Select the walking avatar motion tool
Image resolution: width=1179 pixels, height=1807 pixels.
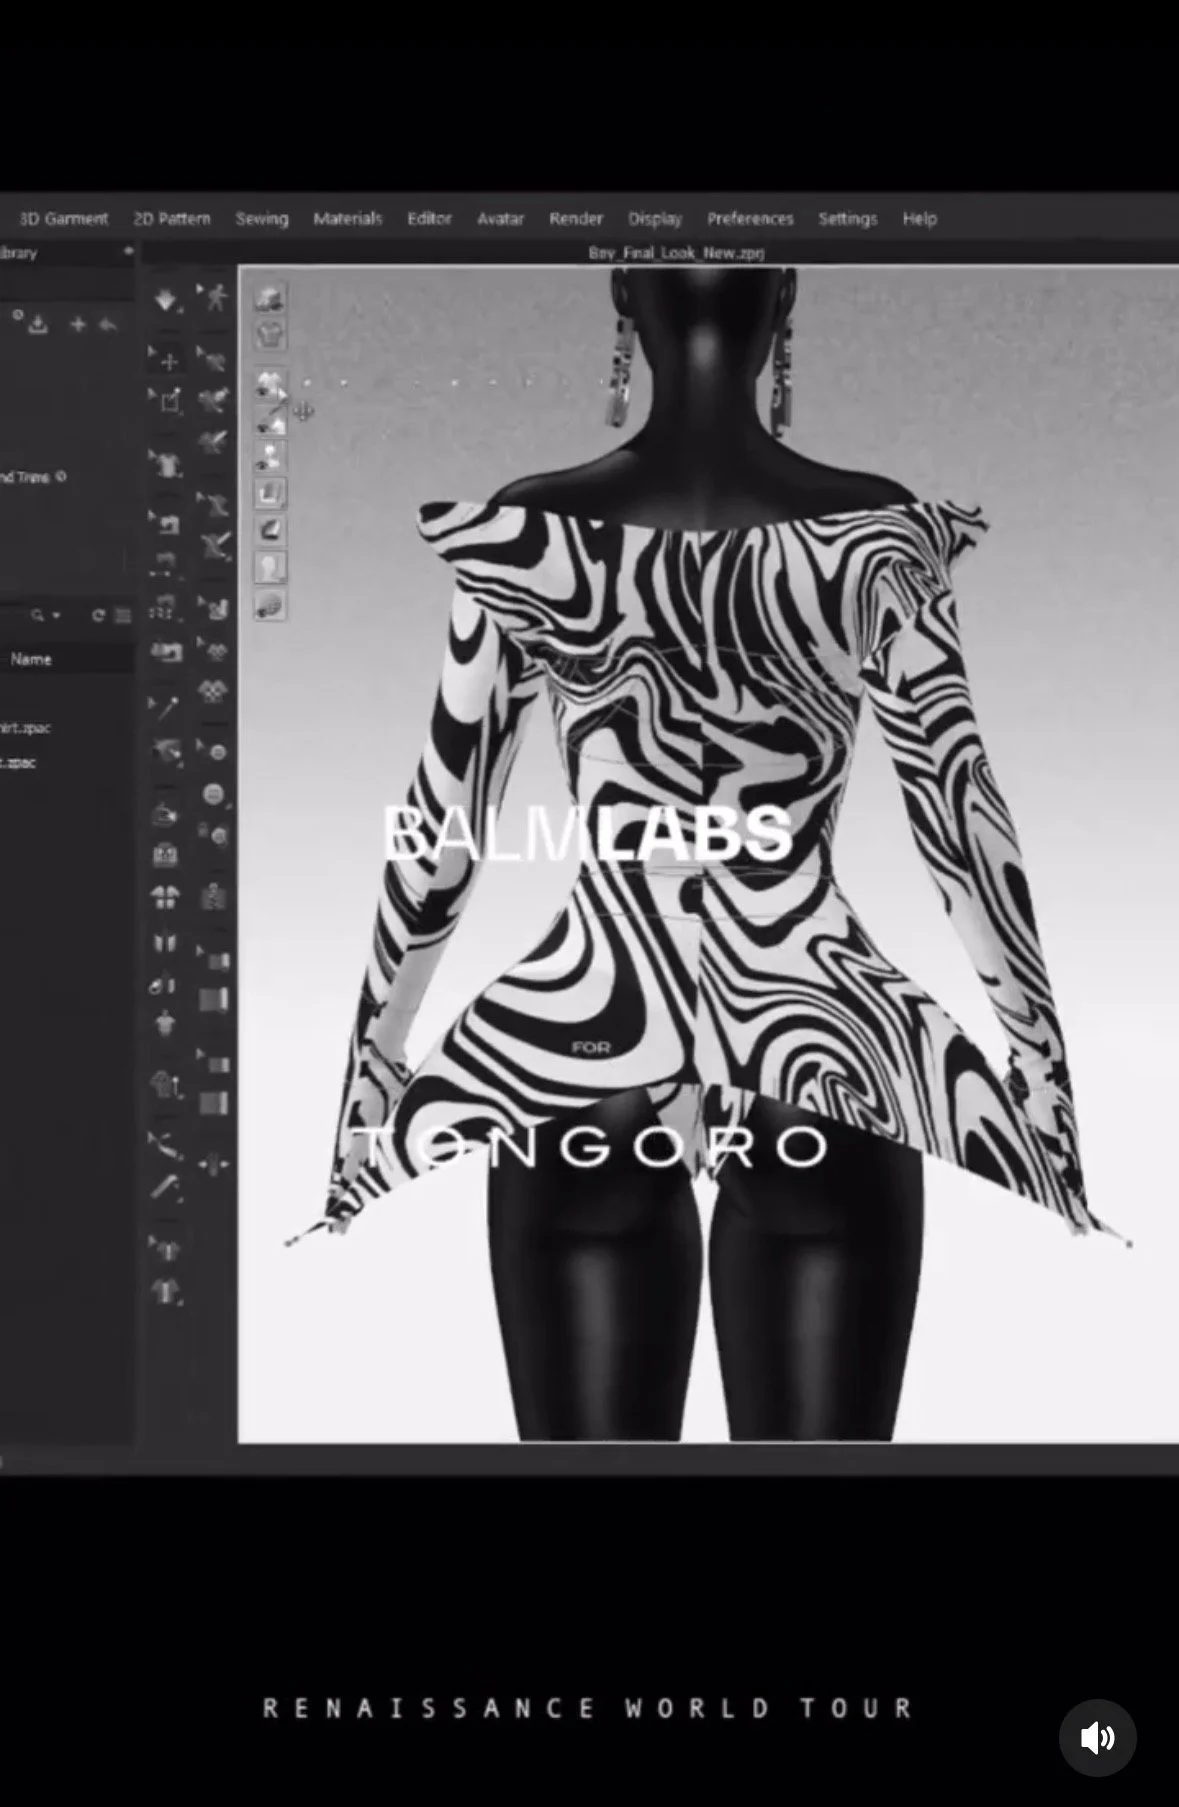[x=214, y=297]
